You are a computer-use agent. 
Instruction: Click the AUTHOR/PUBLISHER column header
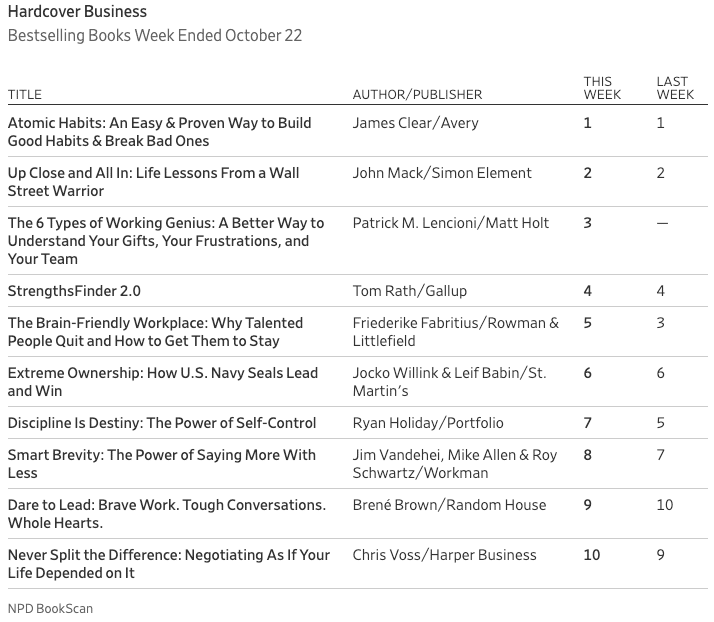click(417, 95)
